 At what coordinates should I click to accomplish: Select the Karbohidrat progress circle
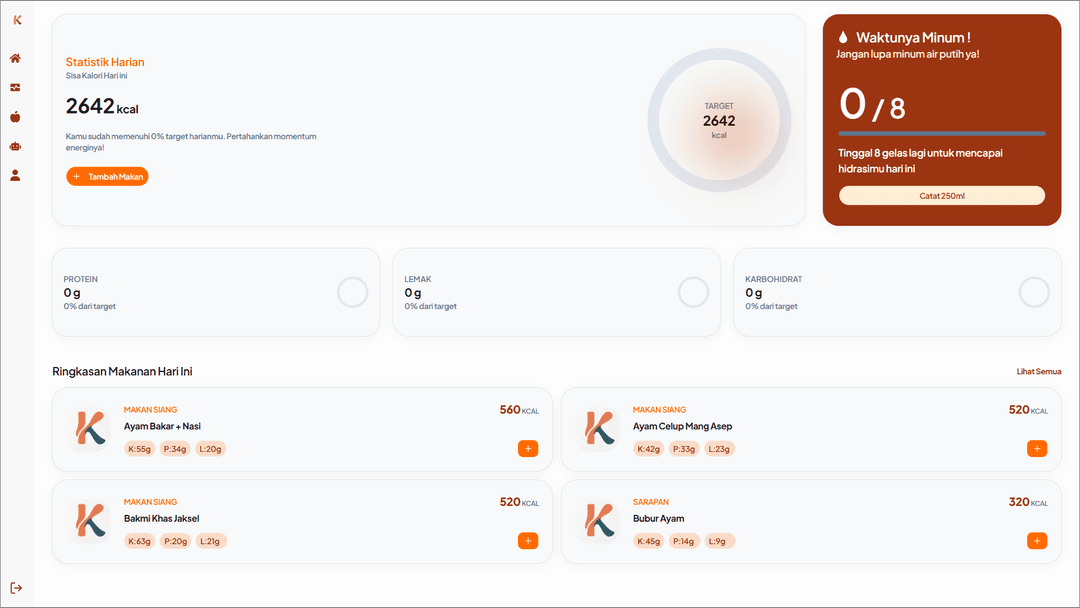coord(1034,292)
